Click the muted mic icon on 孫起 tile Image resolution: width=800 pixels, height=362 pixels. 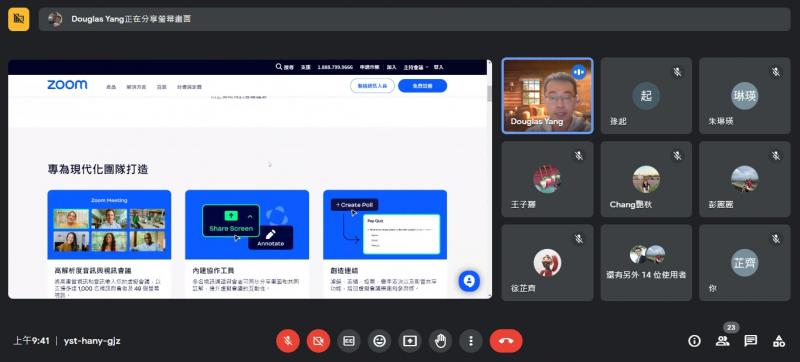pos(678,72)
